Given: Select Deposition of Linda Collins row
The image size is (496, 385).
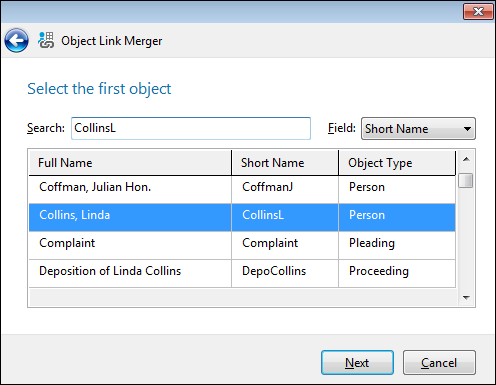Looking at the screenshot, I should coord(242,273).
